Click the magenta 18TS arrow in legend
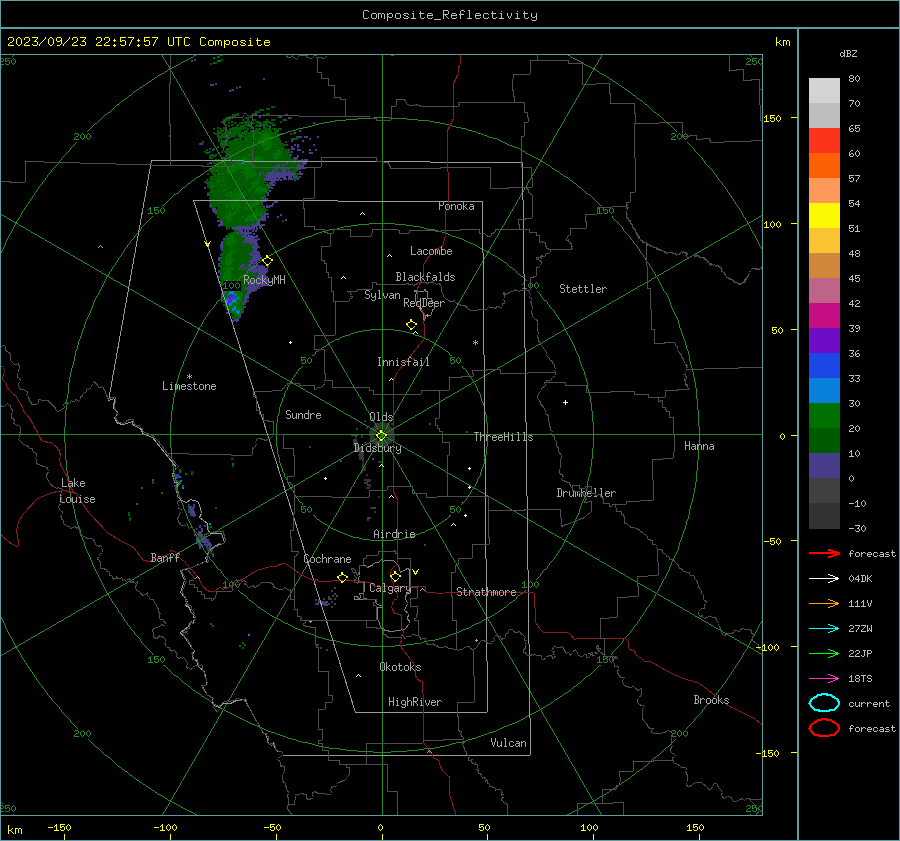This screenshot has width=900, height=841. (824, 679)
